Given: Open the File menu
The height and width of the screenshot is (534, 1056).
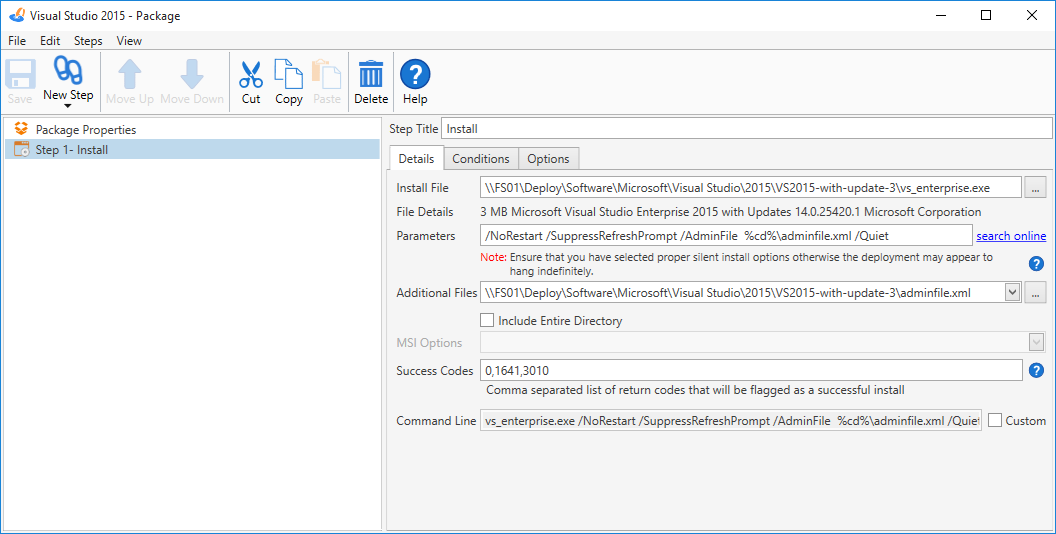Looking at the screenshot, I should (17, 41).
